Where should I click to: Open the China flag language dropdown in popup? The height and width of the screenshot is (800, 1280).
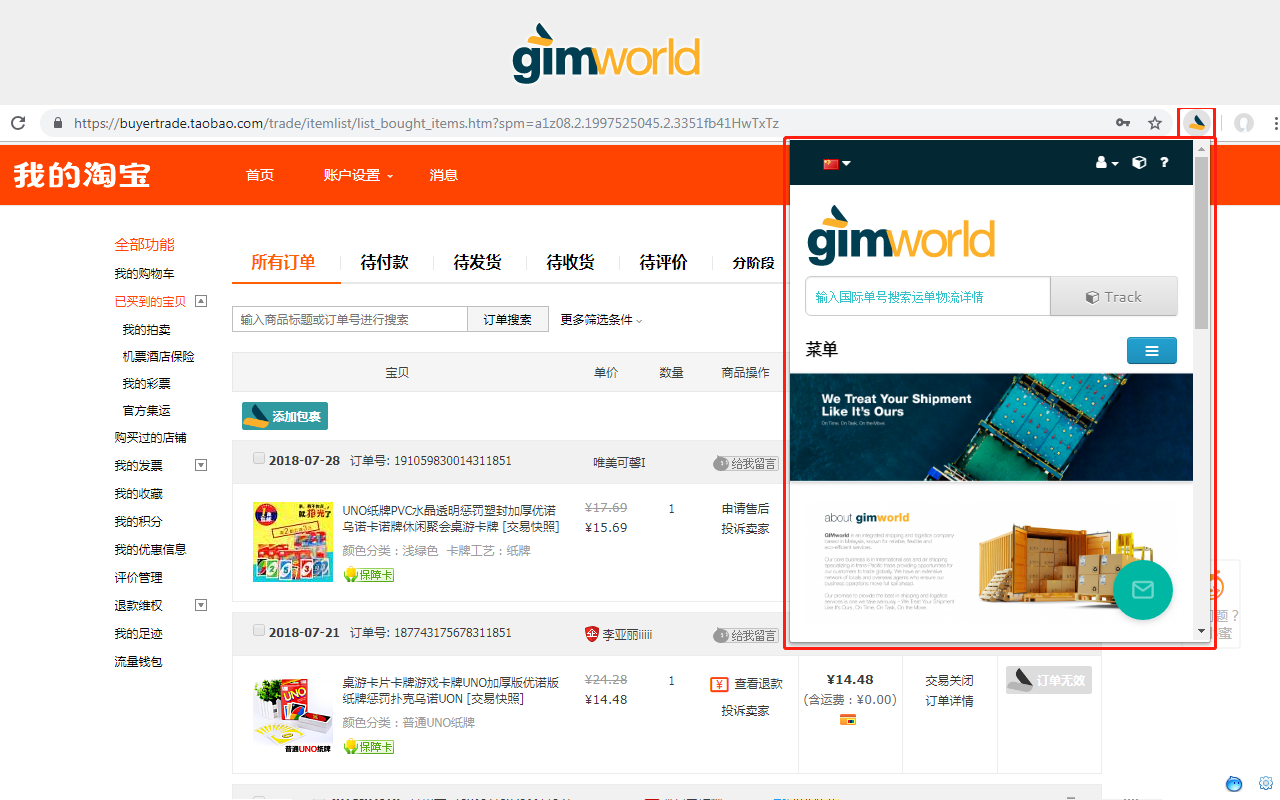pos(835,161)
